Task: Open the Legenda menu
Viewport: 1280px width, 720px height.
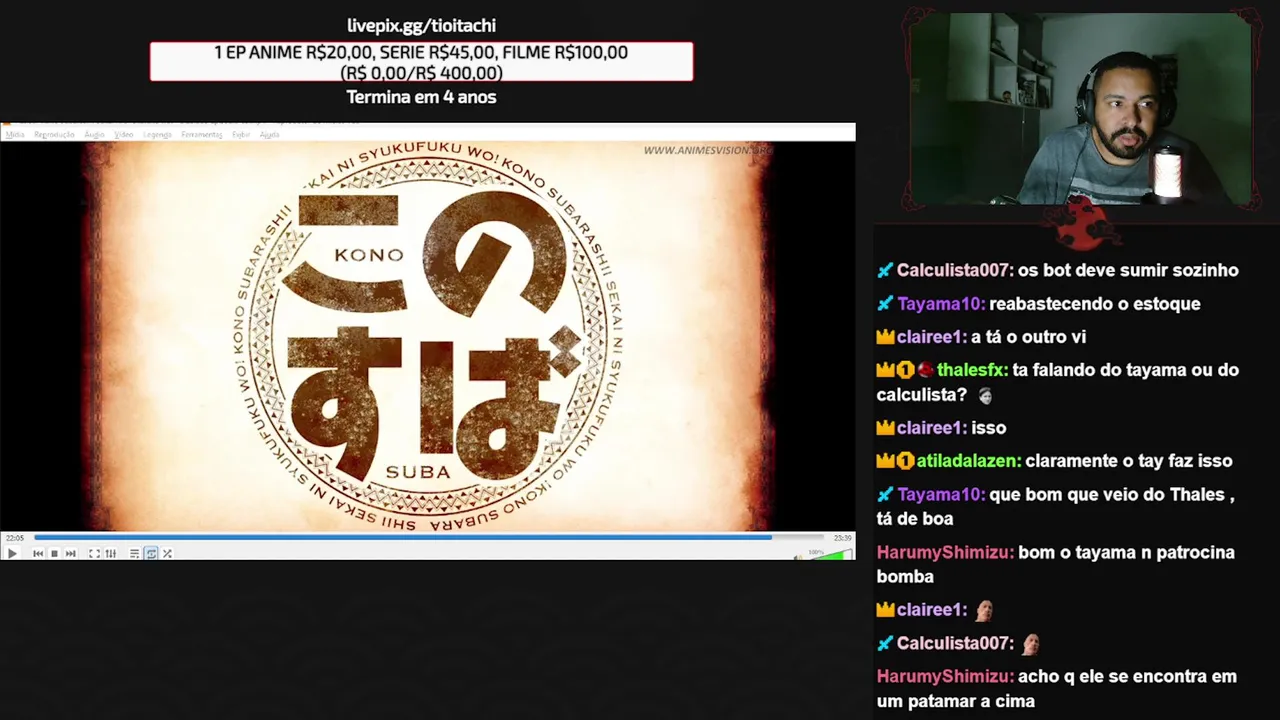Action: (157, 134)
